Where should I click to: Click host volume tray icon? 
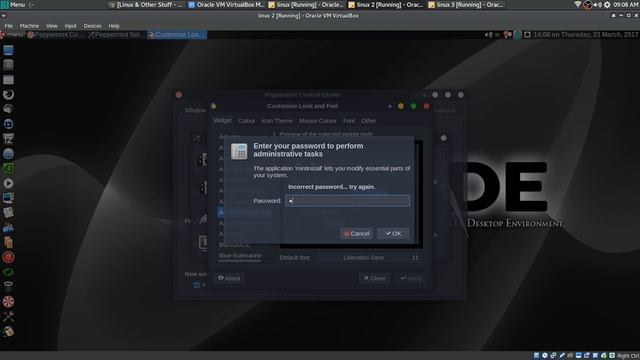(x=598, y=4)
